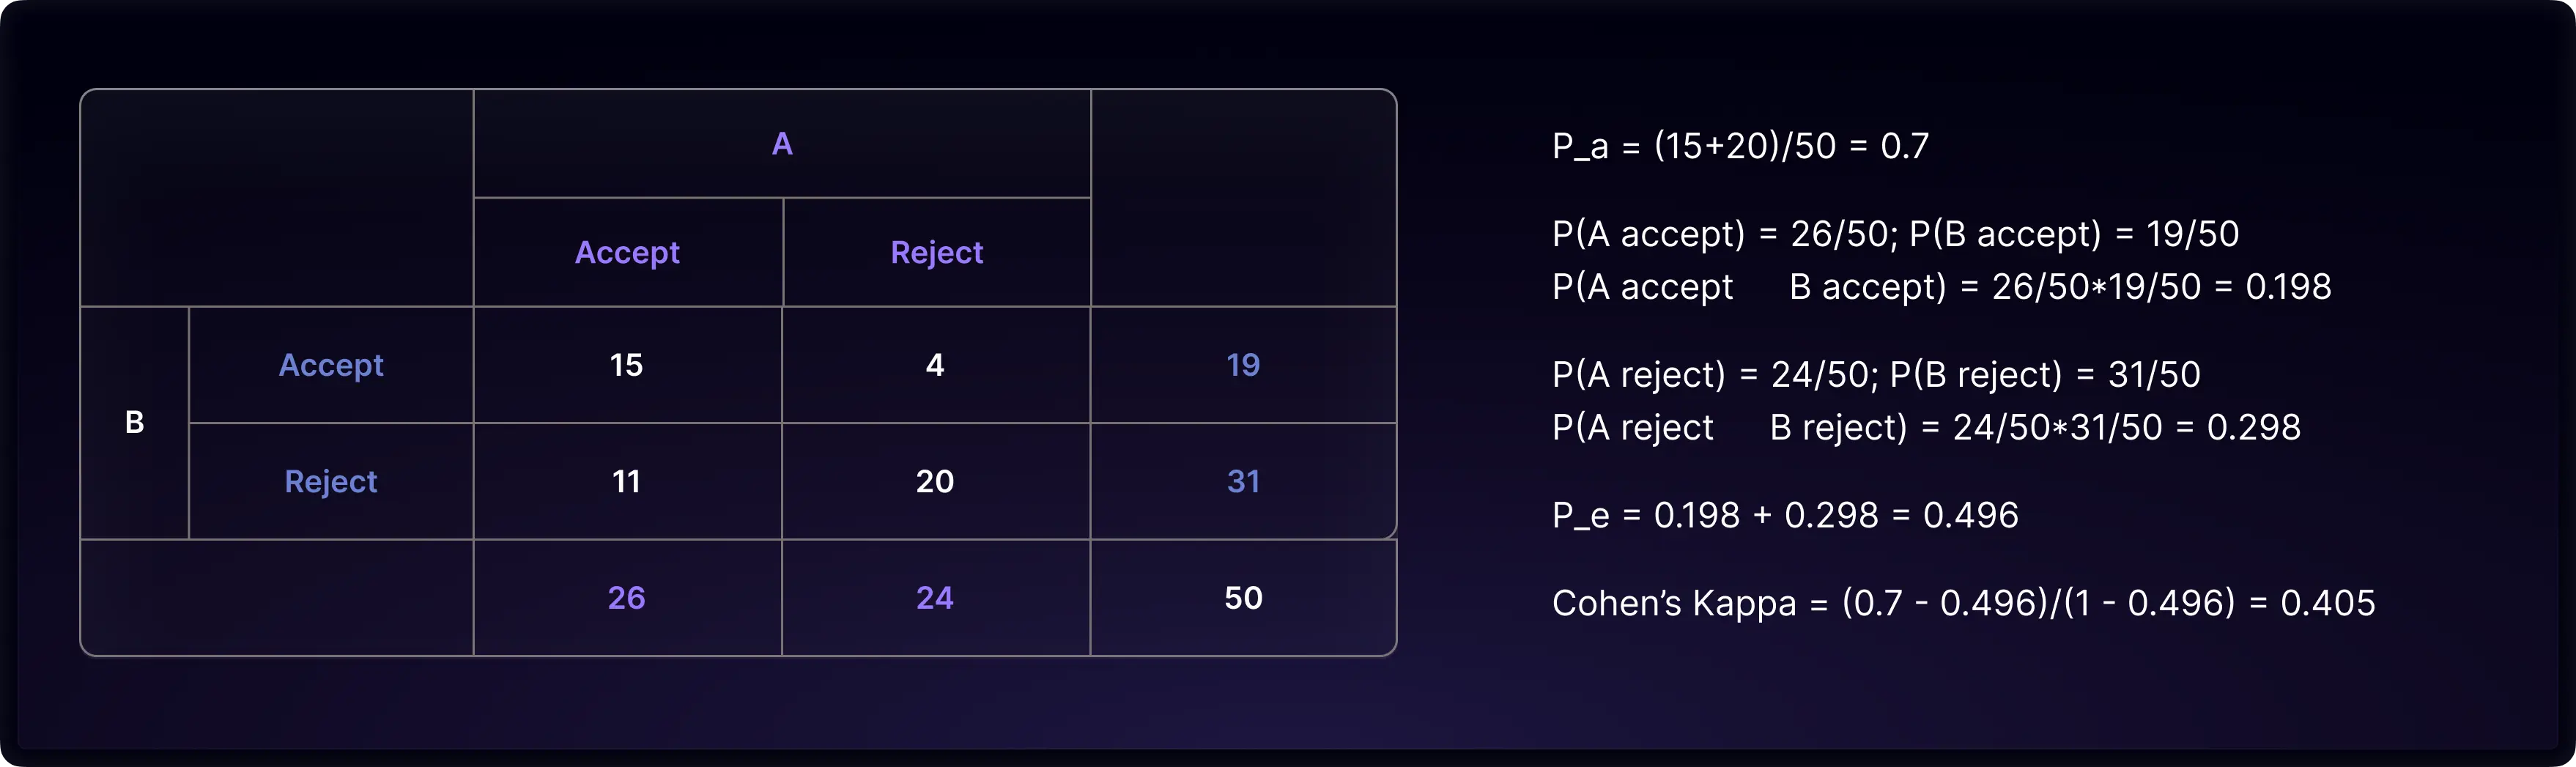Click the column header A
This screenshot has width=2576, height=767.
782,144
